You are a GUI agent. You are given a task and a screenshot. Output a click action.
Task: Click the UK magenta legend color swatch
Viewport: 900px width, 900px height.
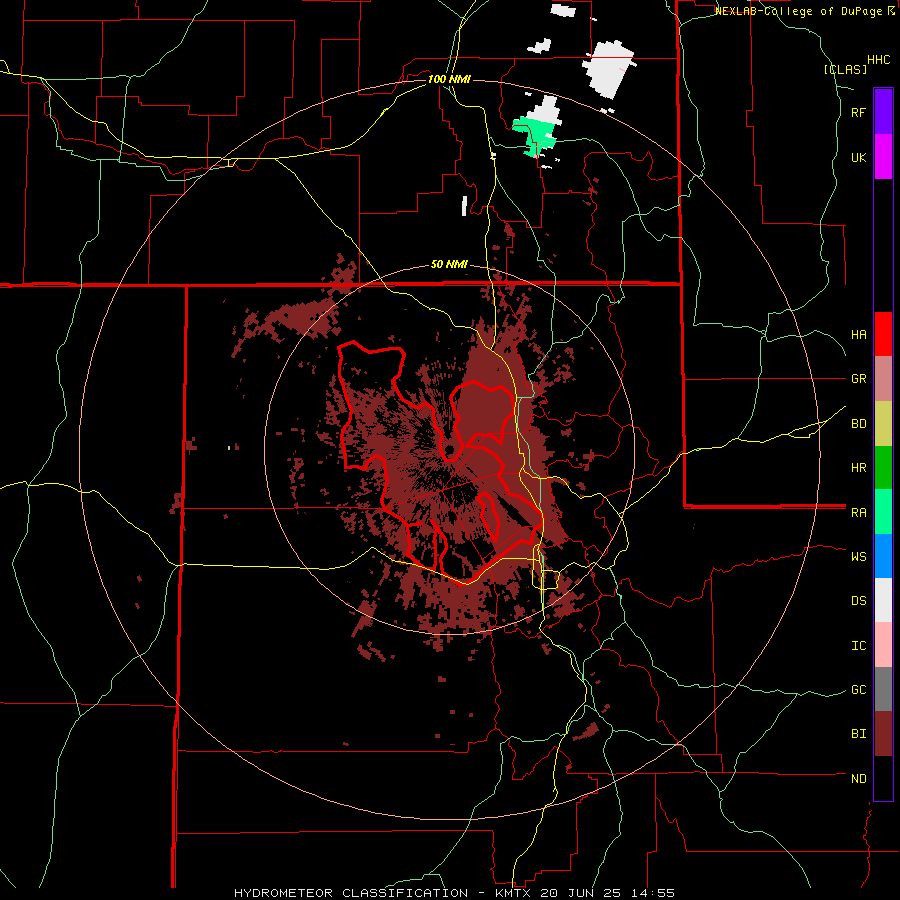(x=883, y=157)
